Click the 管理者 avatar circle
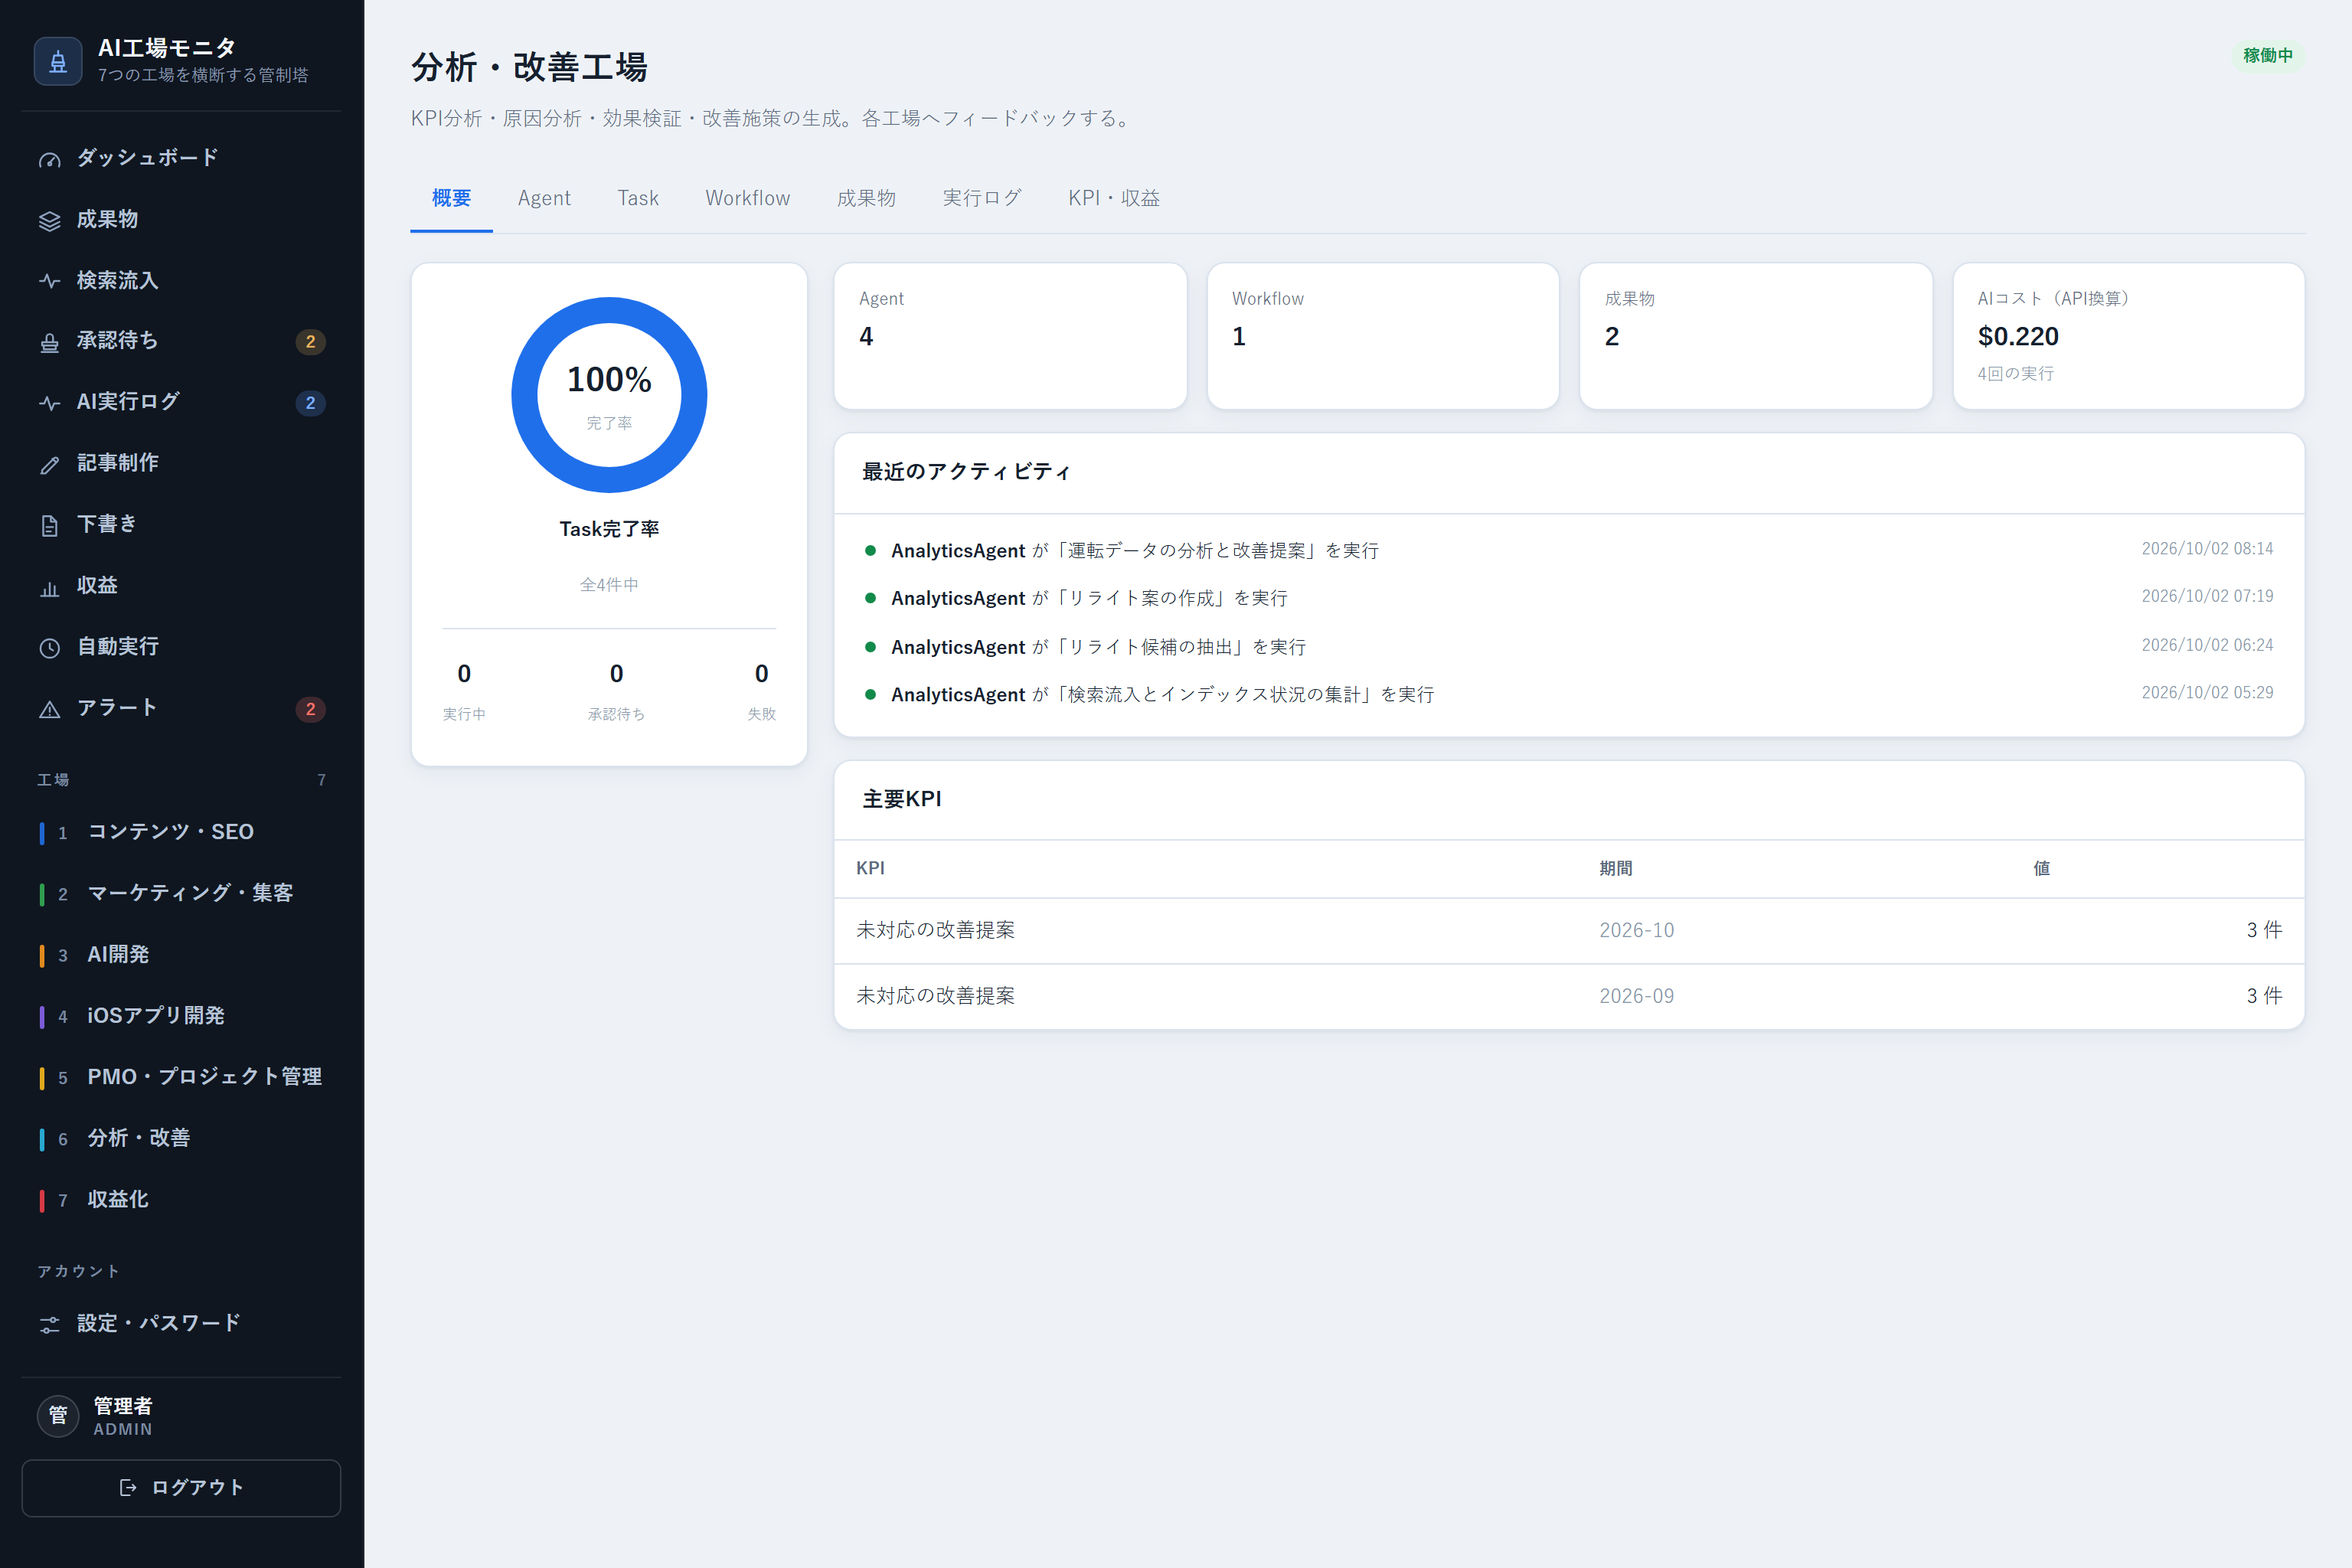2352x1568 pixels. [x=58, y=1416]
